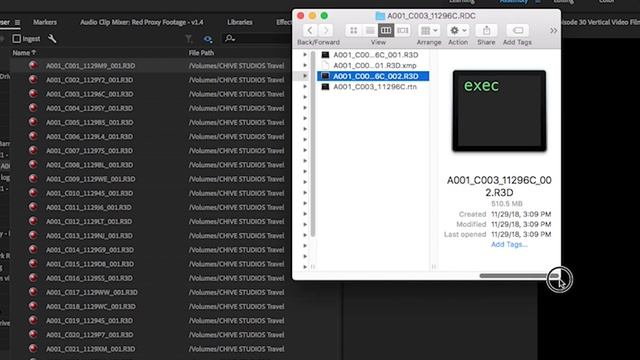Click the Add Tags... link in preview

pos(509,244)
